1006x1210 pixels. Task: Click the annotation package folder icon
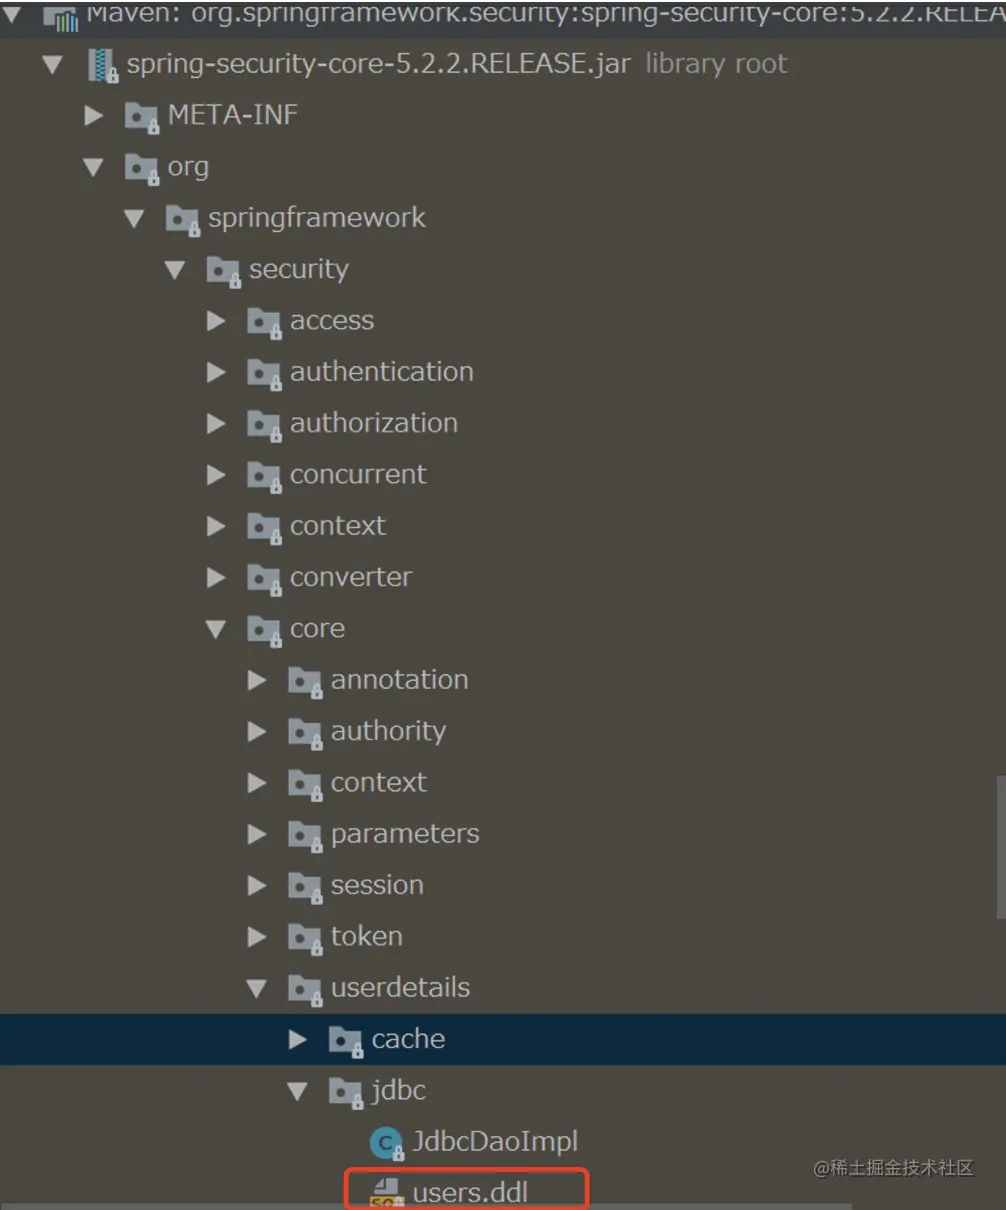coord(305,682)
